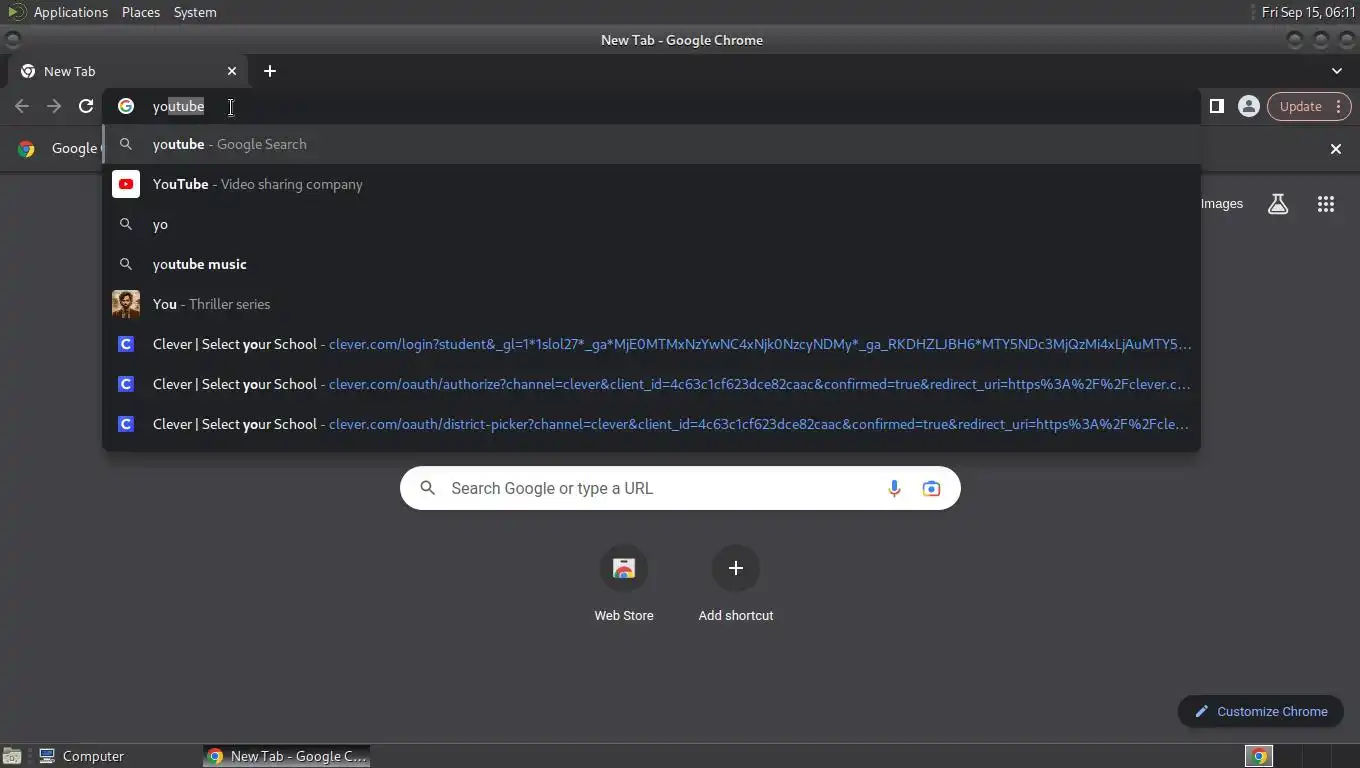Choose 'You - Thriller series' suggestion
The width and height of the screenshot is (1360, 768).
tap(651, 304)
